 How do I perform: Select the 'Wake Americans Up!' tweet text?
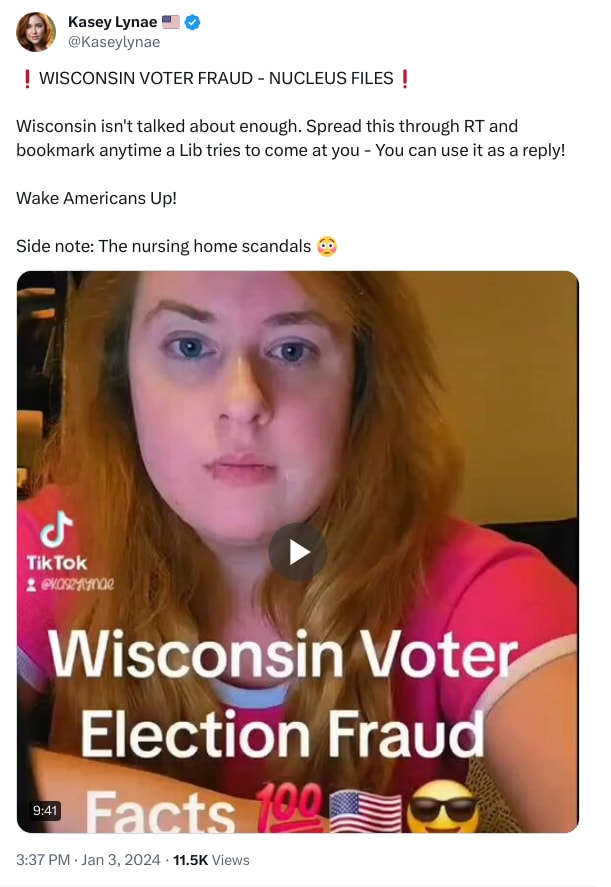point(96,198)
